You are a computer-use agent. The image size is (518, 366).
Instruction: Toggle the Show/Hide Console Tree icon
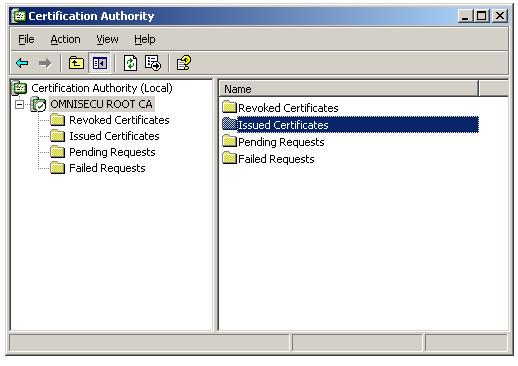(99, 63)
